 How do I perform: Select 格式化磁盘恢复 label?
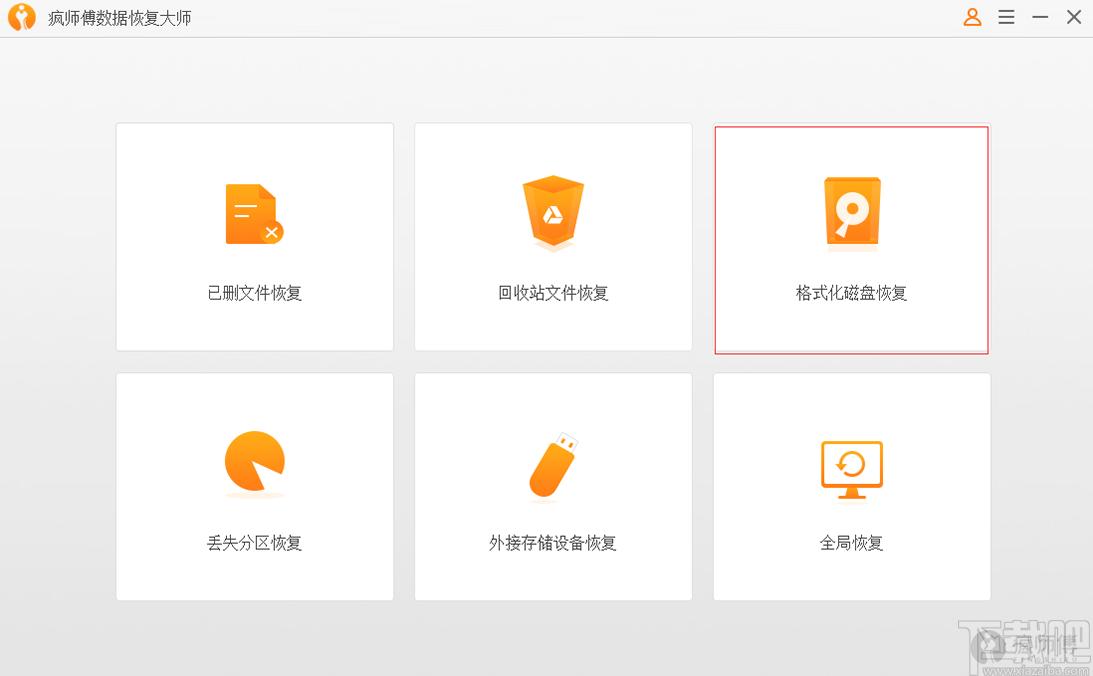(851, 293)
